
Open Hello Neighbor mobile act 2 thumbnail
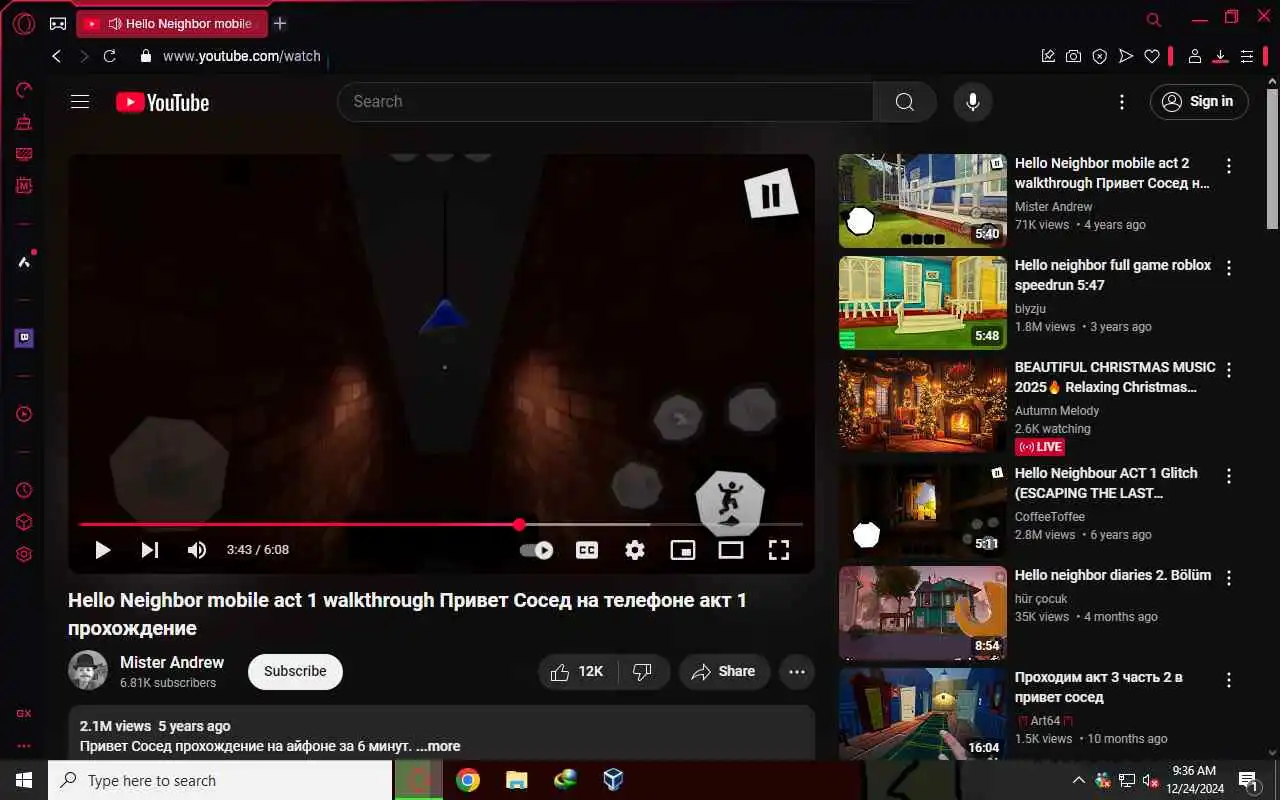tap(923, 201)
